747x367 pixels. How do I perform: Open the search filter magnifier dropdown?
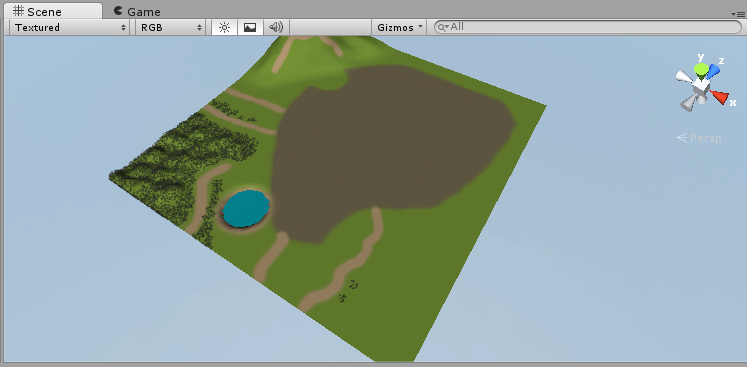coord(443,28)
